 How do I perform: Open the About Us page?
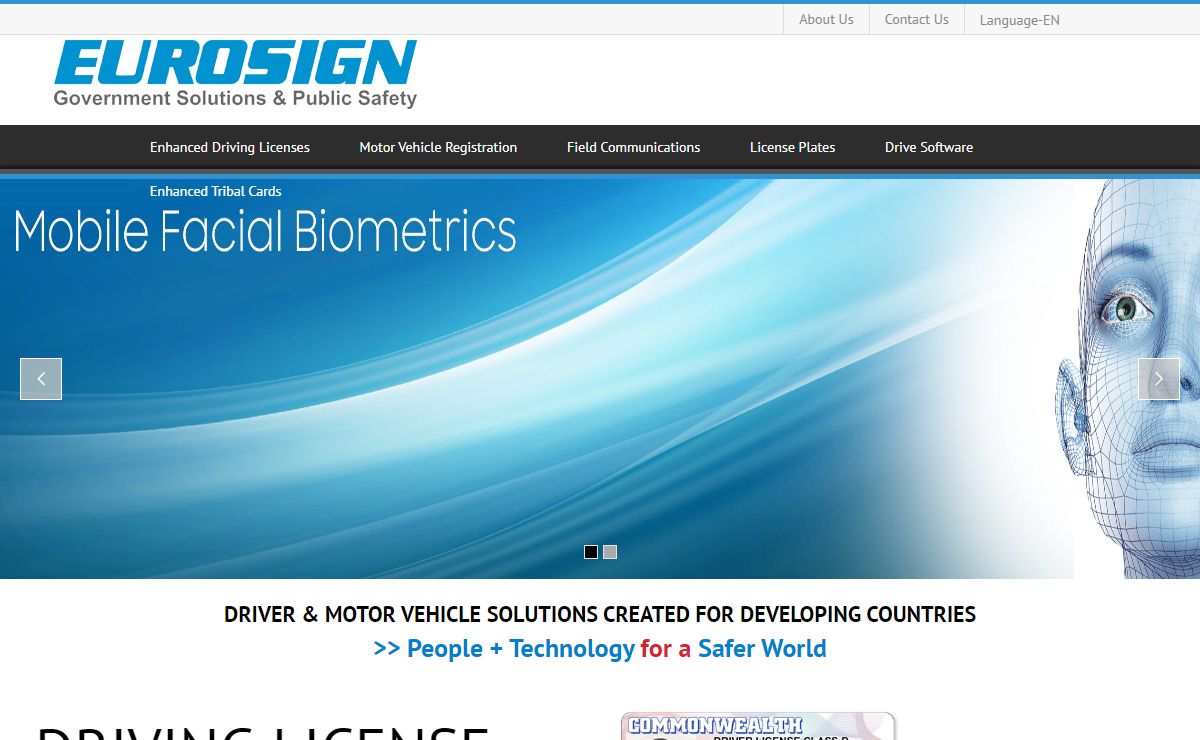pos(826,19)
